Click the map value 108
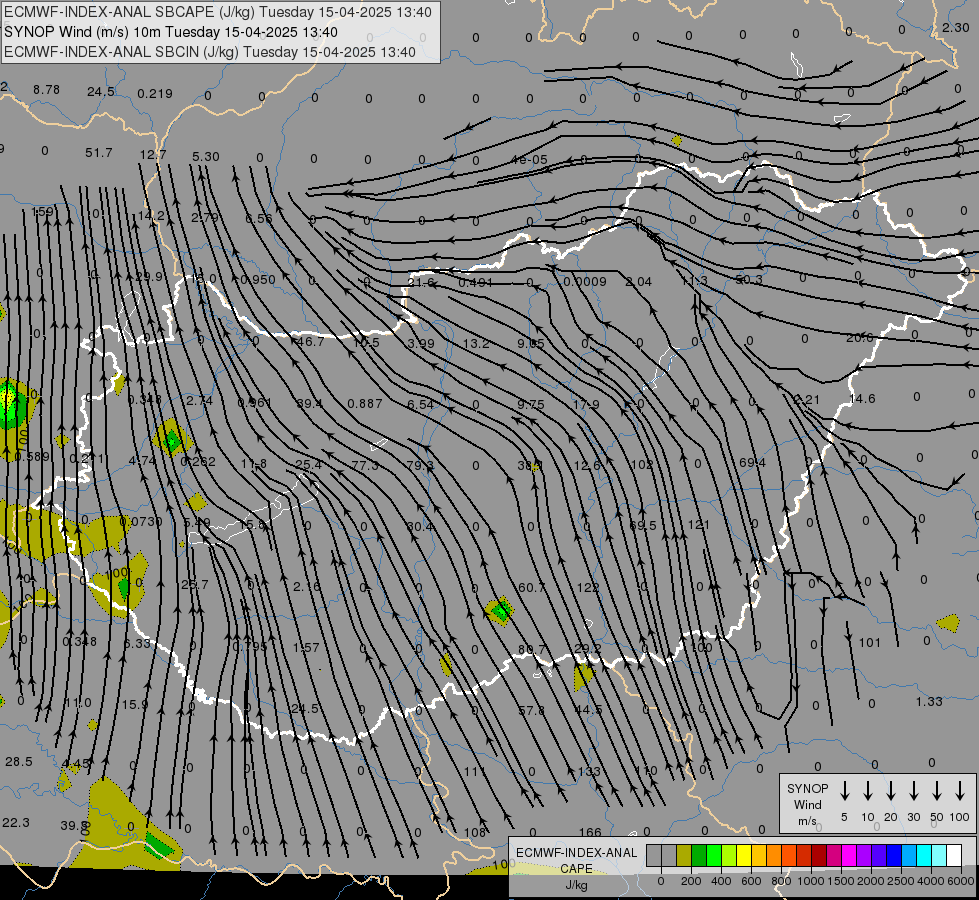979x900 pixels. click(x=475, y=832)
